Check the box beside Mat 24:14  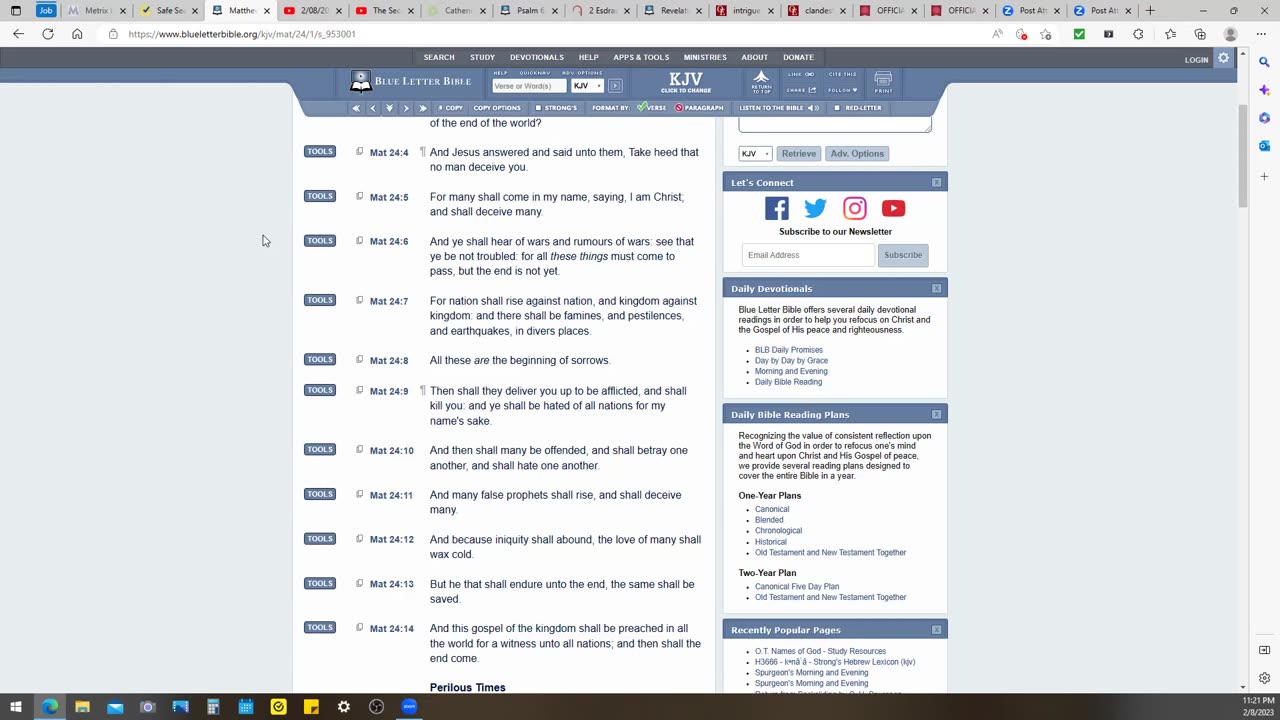tap(359, 628)
